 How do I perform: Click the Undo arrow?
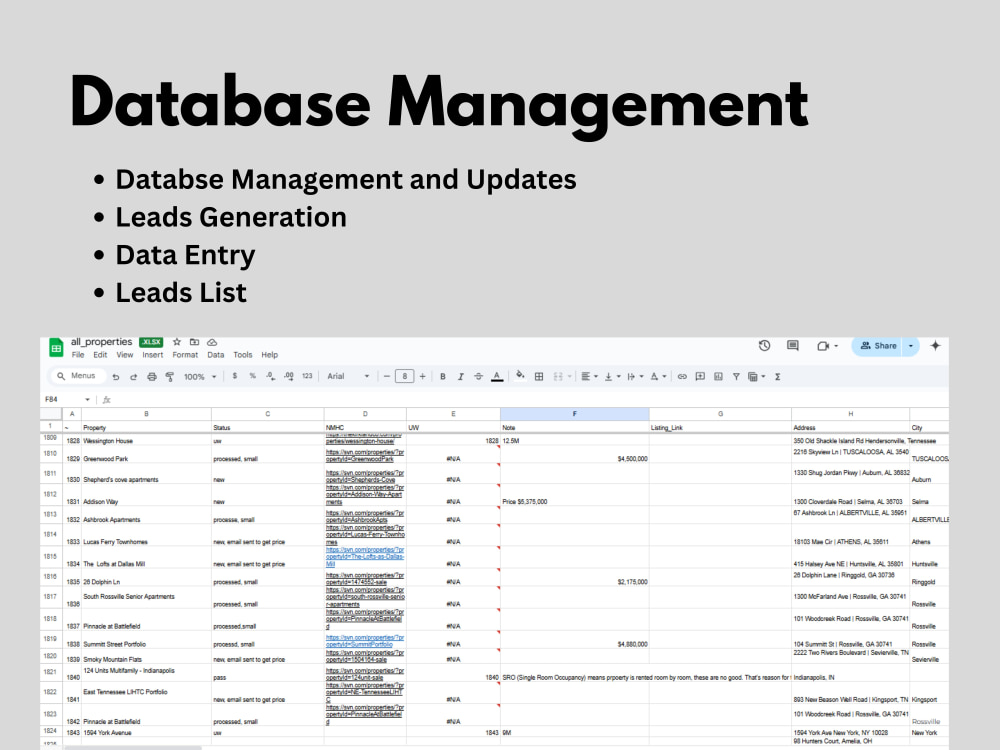click(x=115, y=377)
